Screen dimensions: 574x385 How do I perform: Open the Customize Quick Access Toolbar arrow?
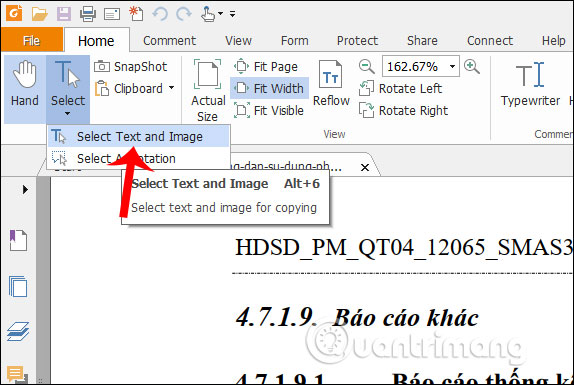pyautogui.click(x=232, y=14)
